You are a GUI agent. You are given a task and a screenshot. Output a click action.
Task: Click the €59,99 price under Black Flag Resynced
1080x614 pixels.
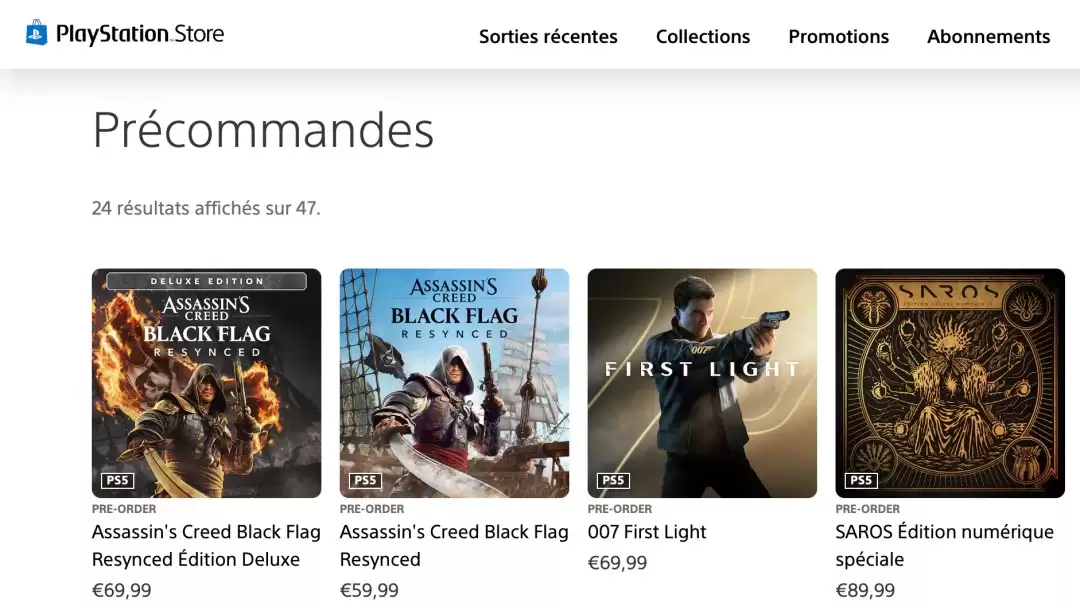369,590
